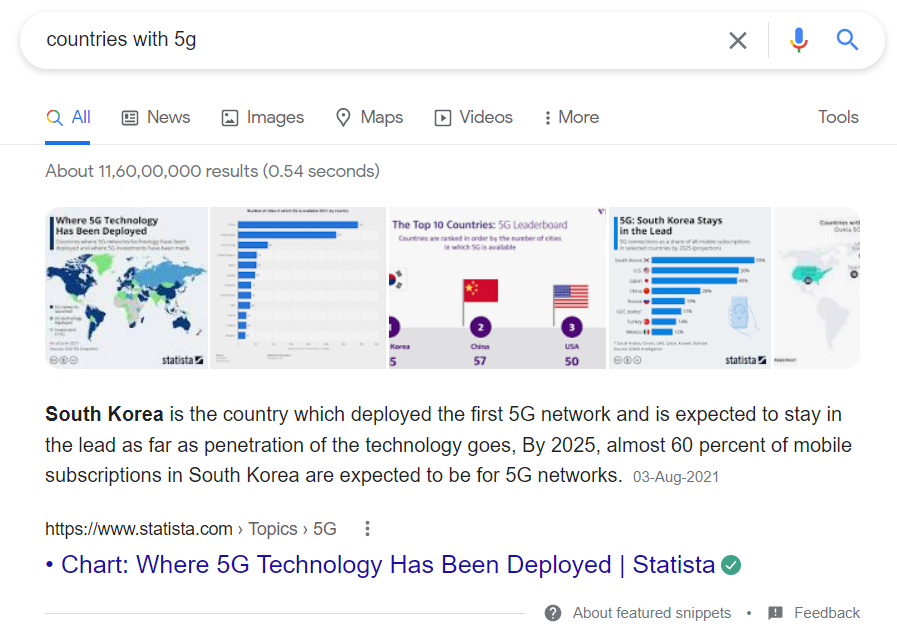Viewport: 897px width, 626px height.
Task: Select the All results tab
Action: [x=68, y=117]
